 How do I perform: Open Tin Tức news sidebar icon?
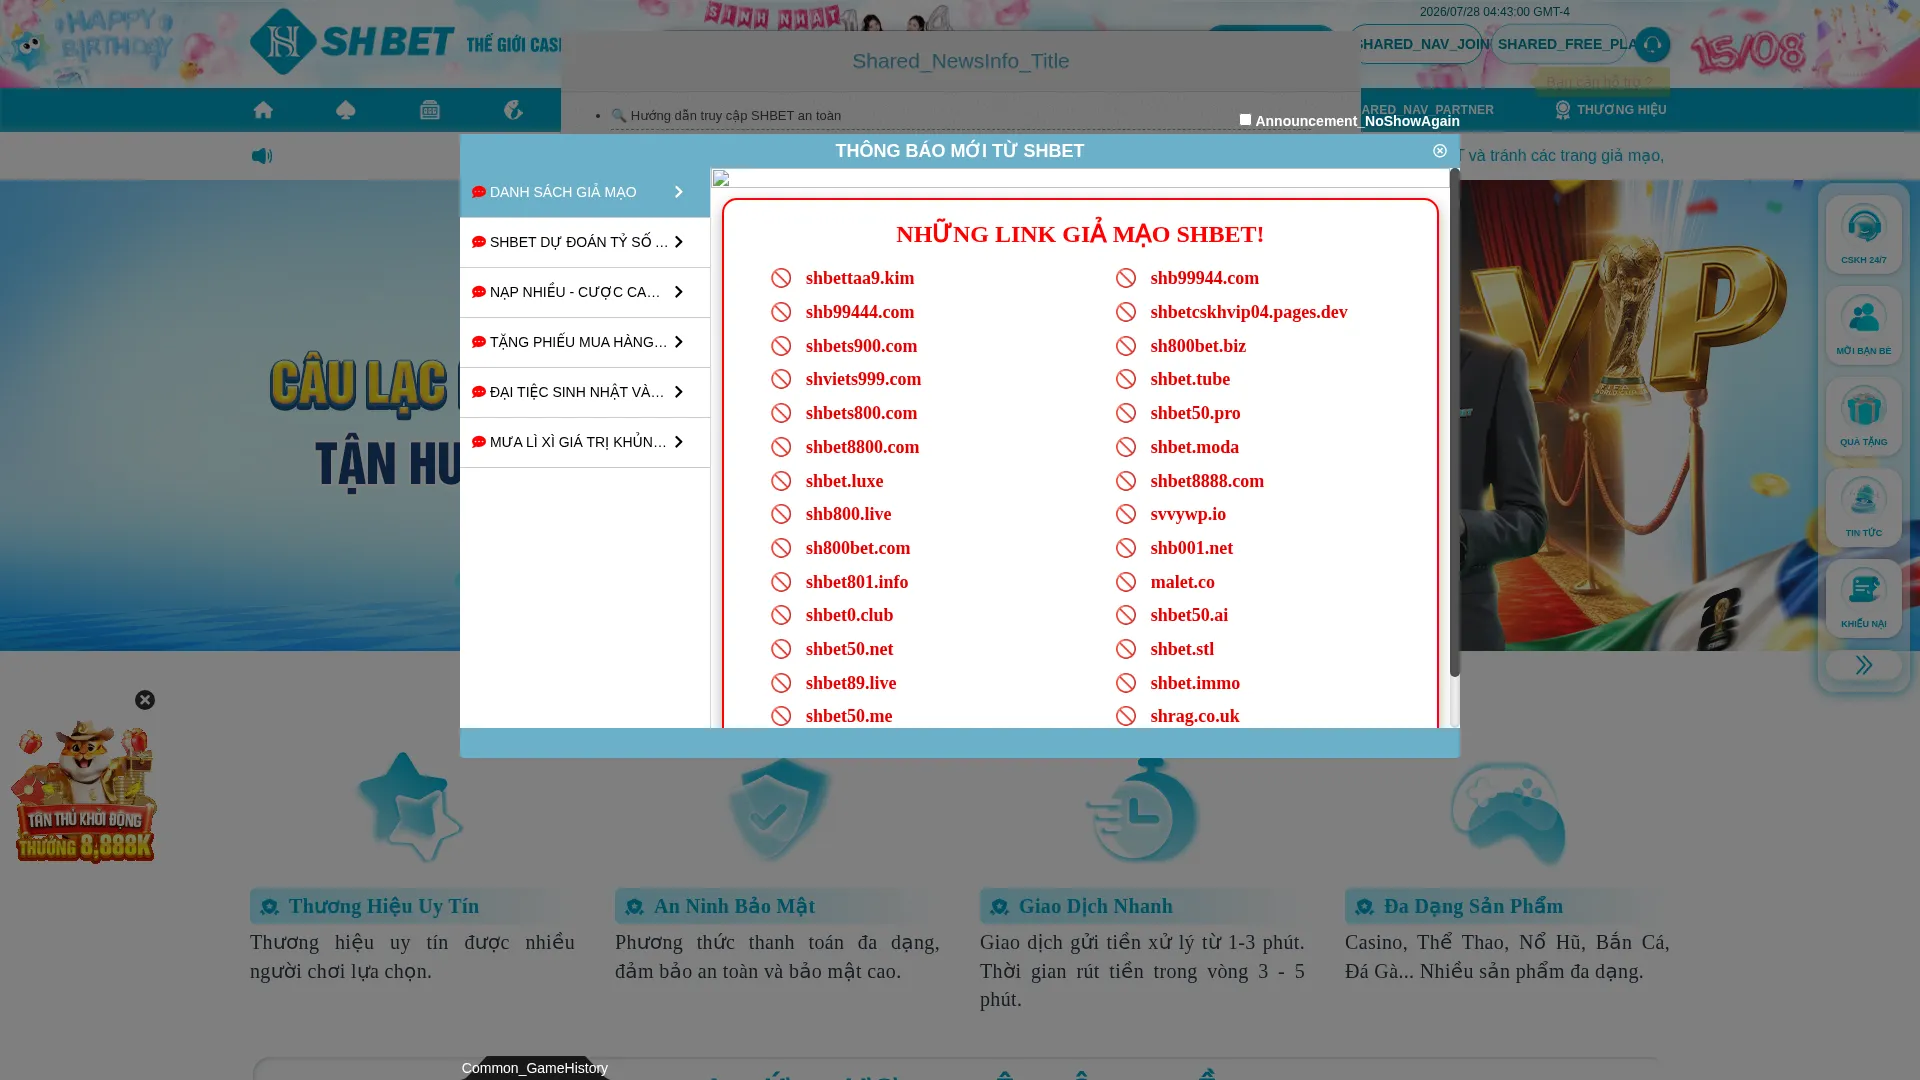coord(1864,507)
